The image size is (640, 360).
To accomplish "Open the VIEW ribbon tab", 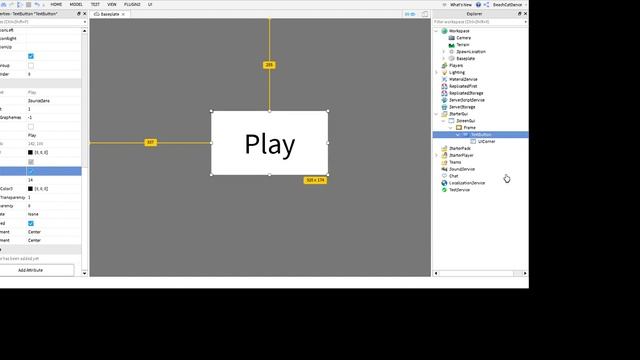I will click(112, 4).
